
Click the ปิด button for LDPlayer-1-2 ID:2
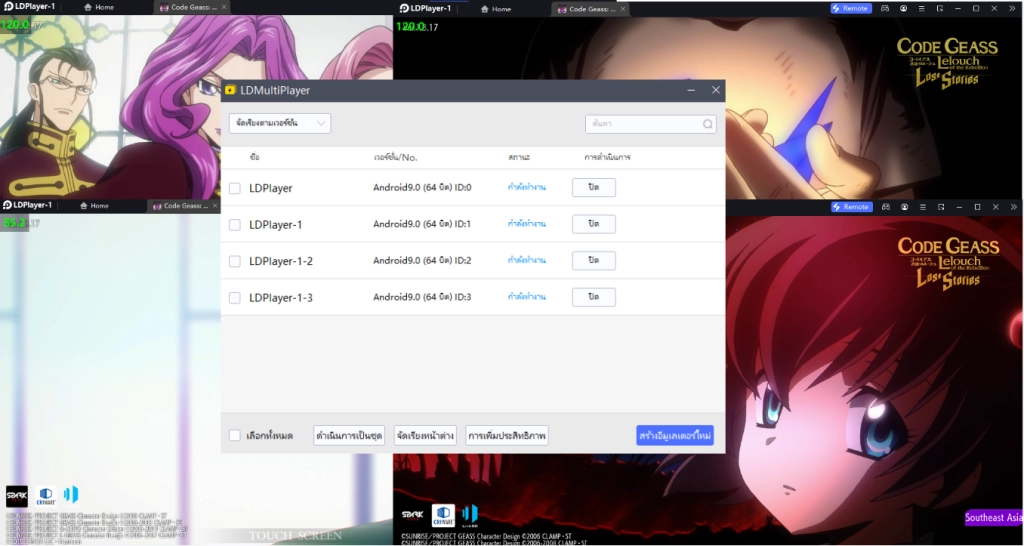pos(594,260)
